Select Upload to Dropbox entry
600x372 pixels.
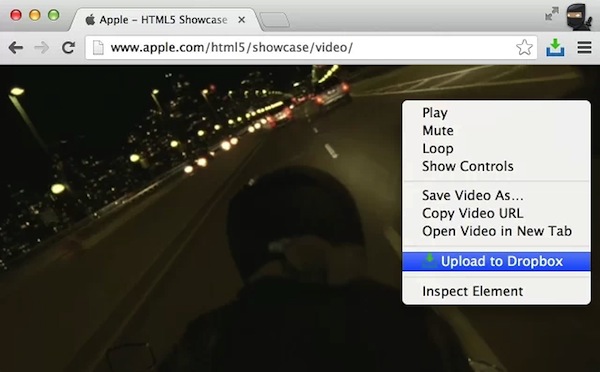[496, 261]
